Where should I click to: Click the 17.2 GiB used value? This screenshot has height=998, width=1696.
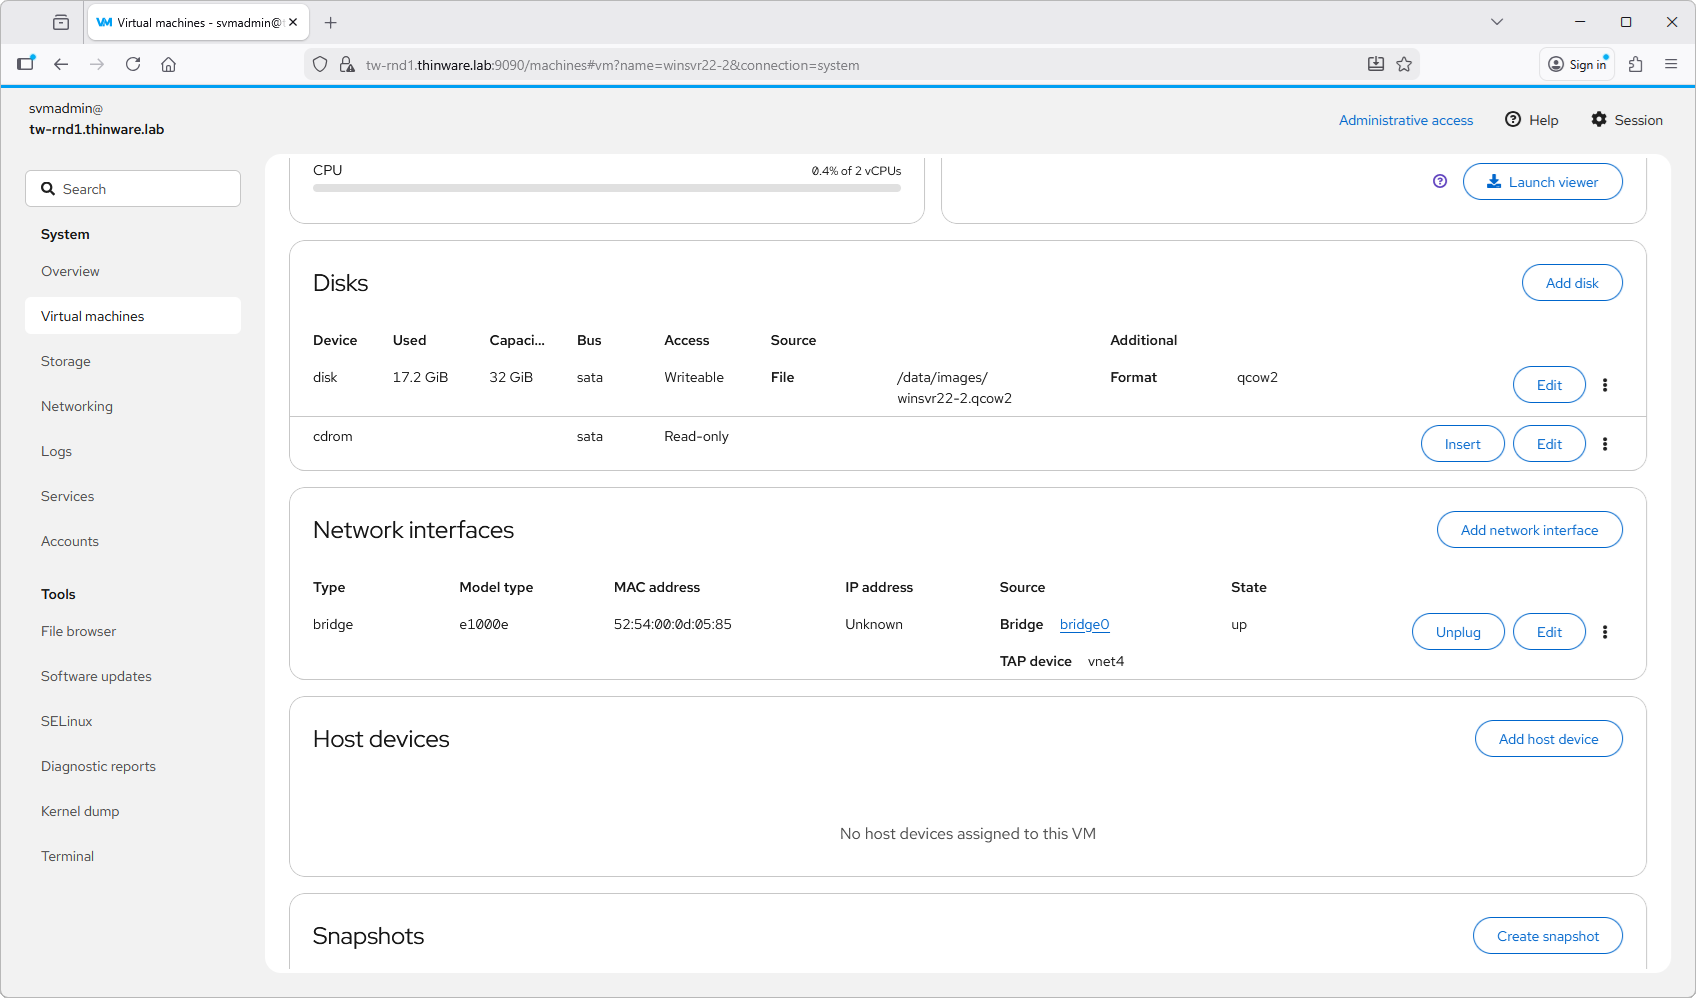point(420,377)
